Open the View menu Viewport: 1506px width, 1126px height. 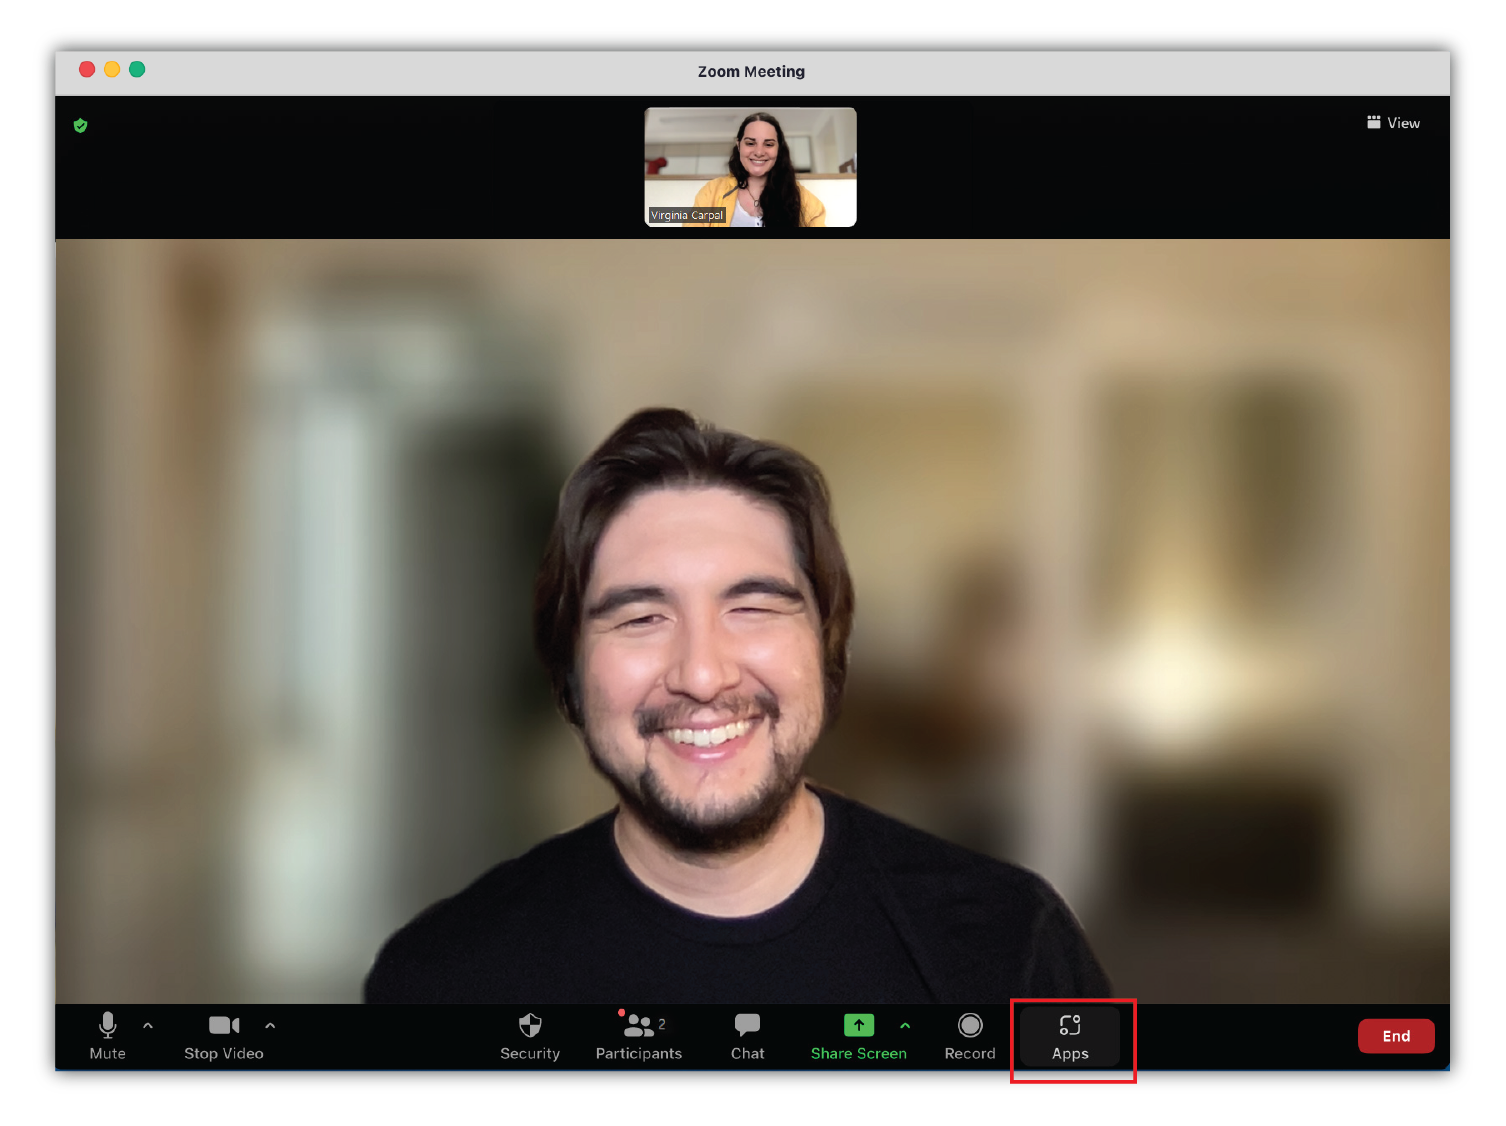1393,122
